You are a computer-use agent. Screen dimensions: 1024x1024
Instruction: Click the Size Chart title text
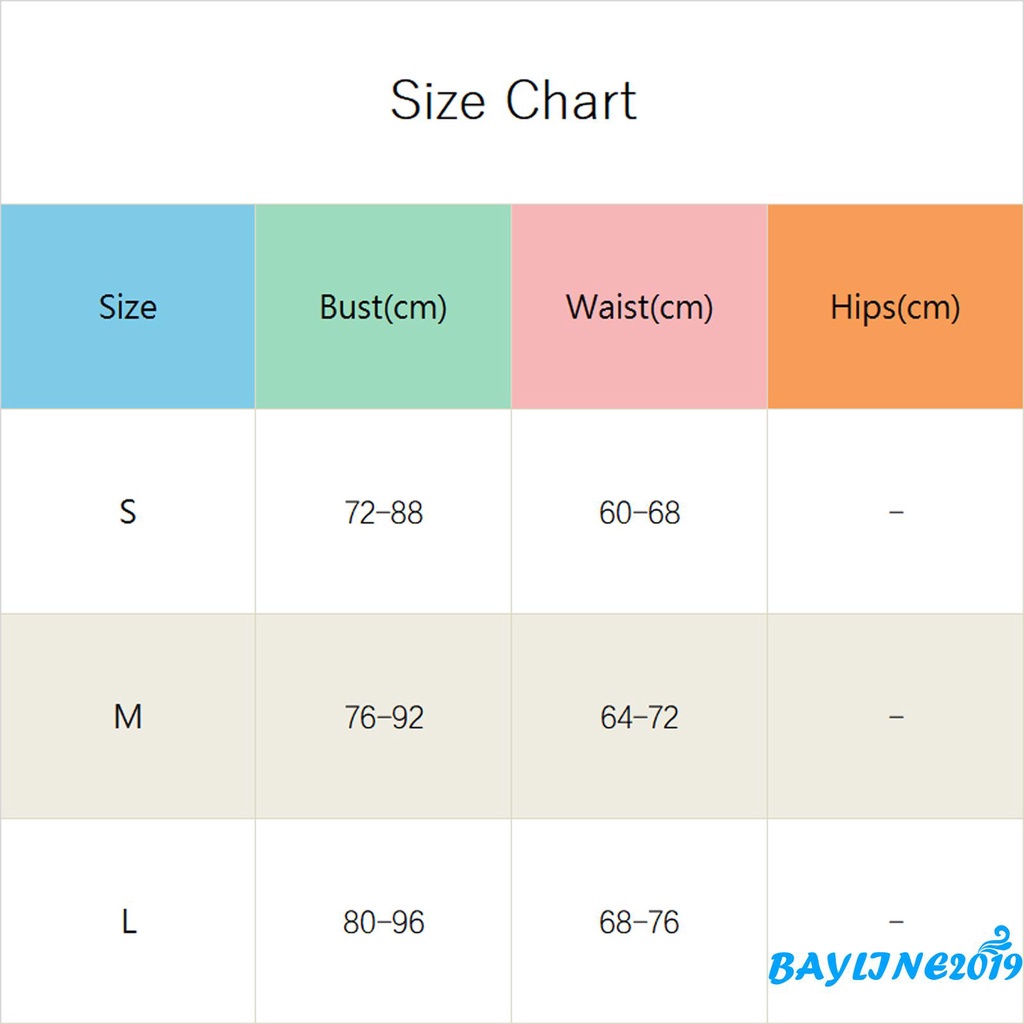(512, 101)
